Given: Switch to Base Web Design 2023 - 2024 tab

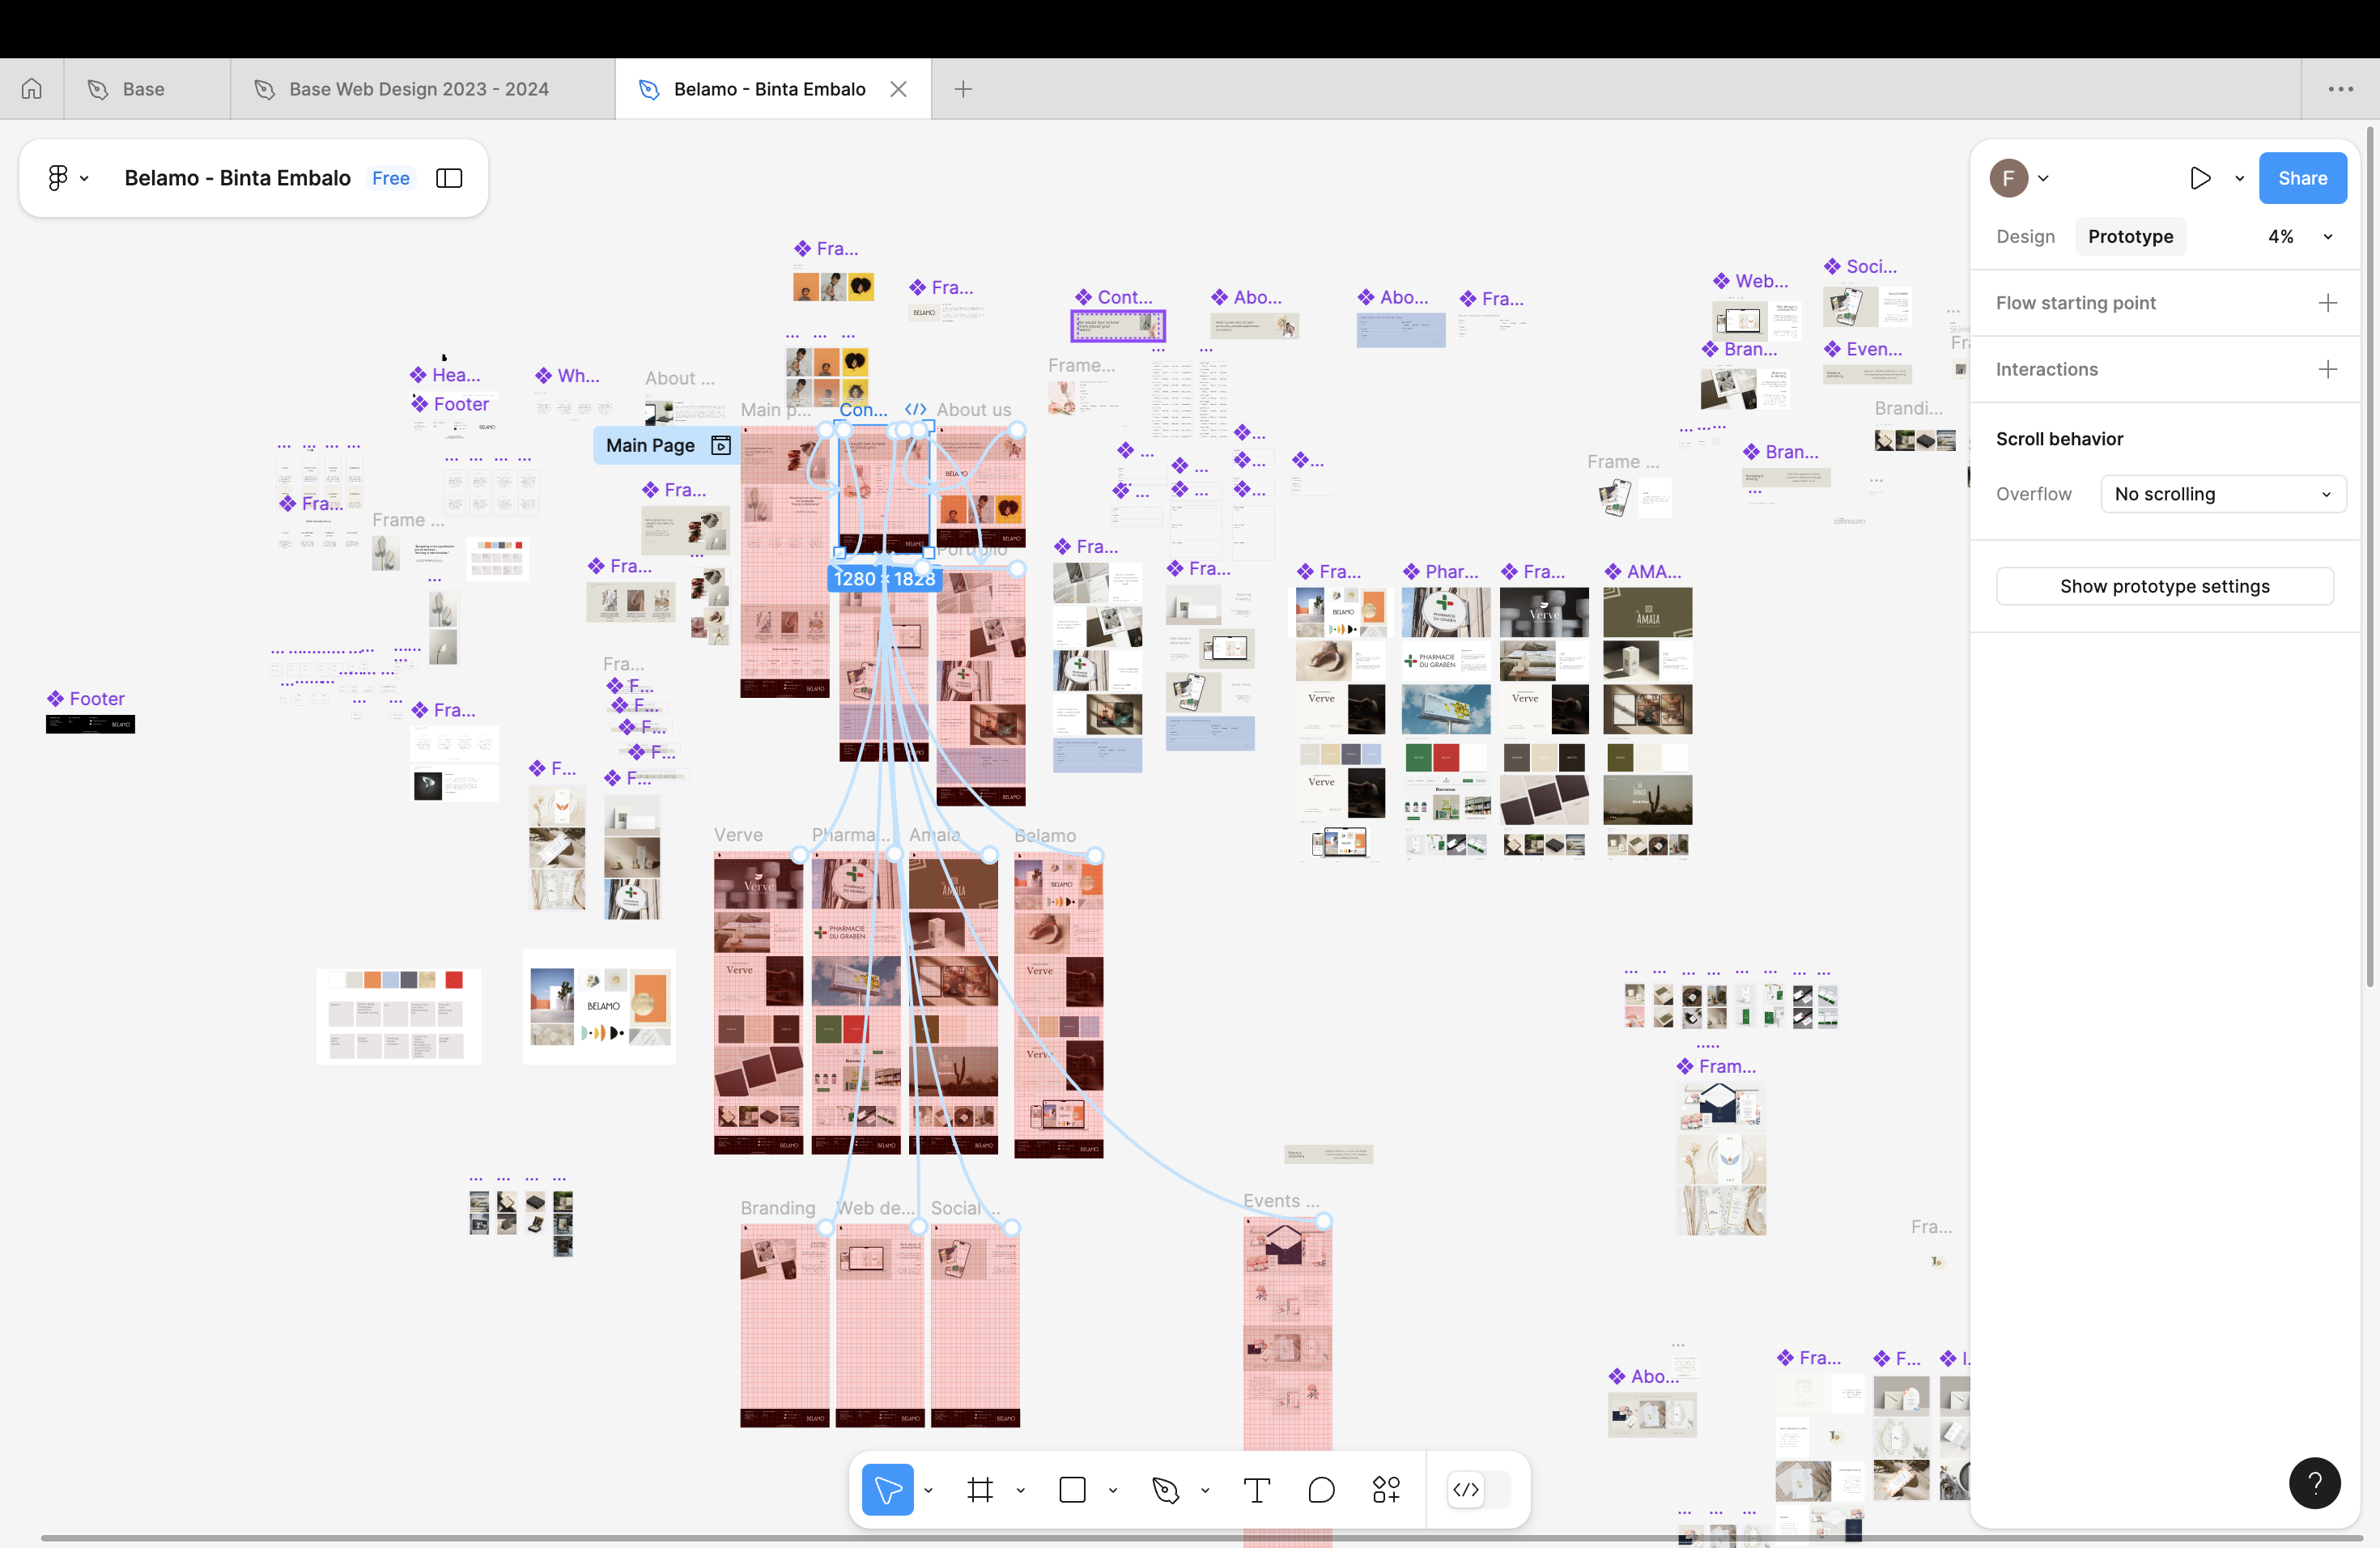Looking at the screenshot, I should 418,89.
